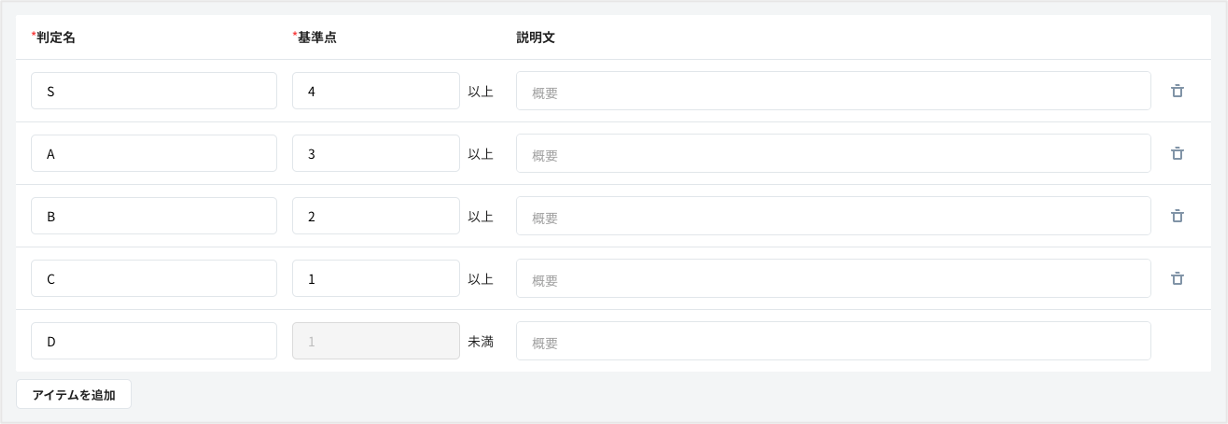Select the 説明文 field in the C row
The width and height of the screenshot is (1228, 424).
tap(833, 279)
